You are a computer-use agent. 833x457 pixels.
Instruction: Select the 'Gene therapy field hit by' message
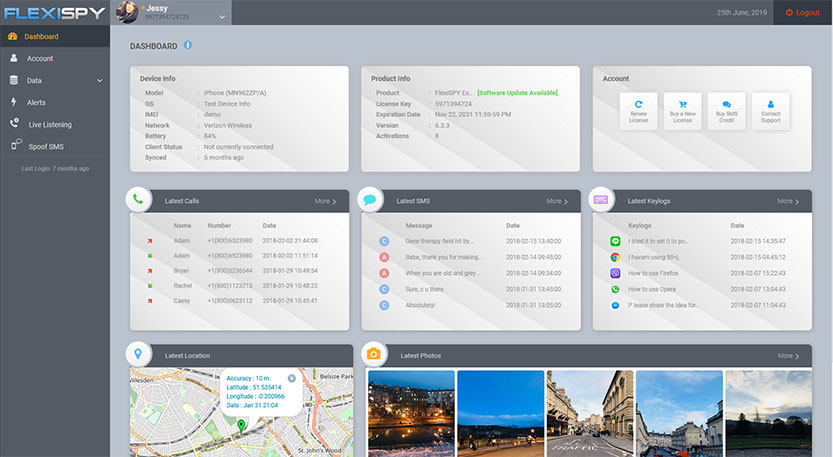point(439,241)
